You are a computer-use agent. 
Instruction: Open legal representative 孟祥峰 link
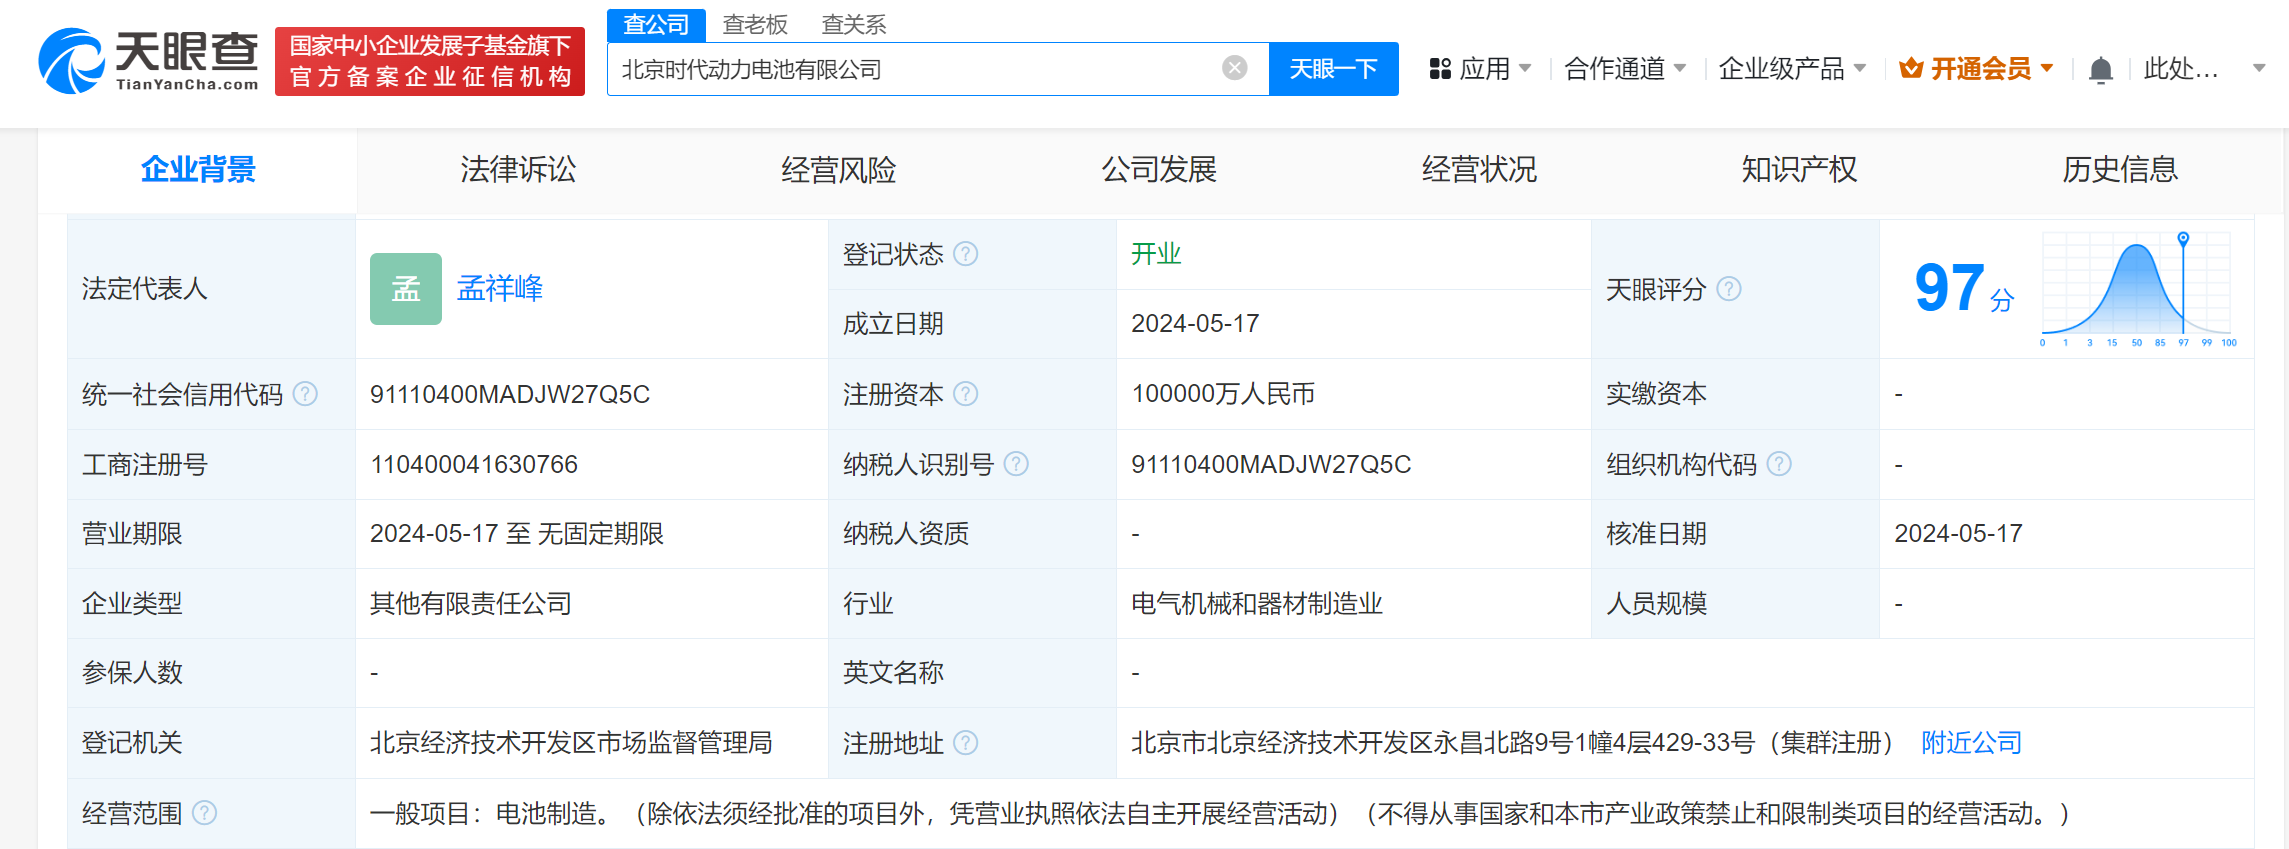499,289
